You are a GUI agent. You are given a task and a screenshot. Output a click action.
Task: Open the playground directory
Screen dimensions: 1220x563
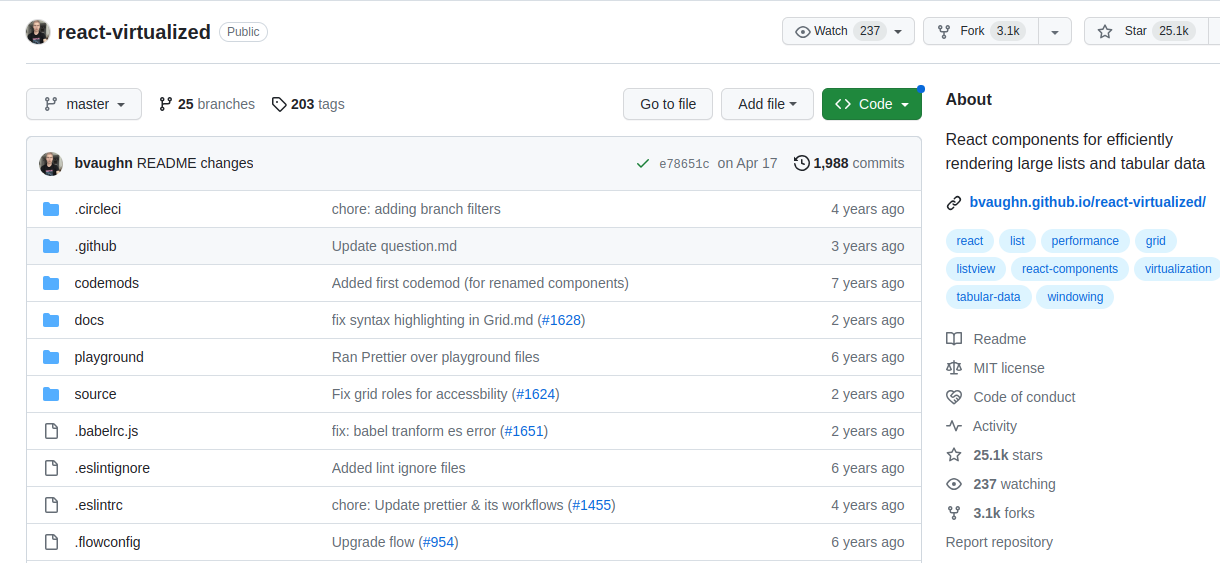pyautogui.click(x=109, y=357)
